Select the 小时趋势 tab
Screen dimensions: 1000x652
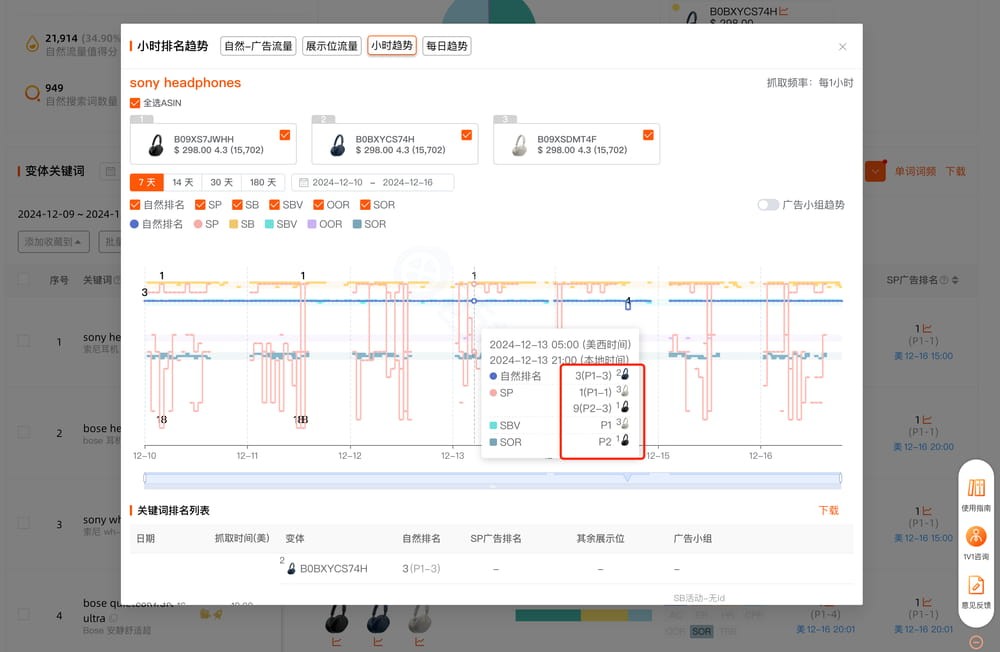click(x=392, y=46)
